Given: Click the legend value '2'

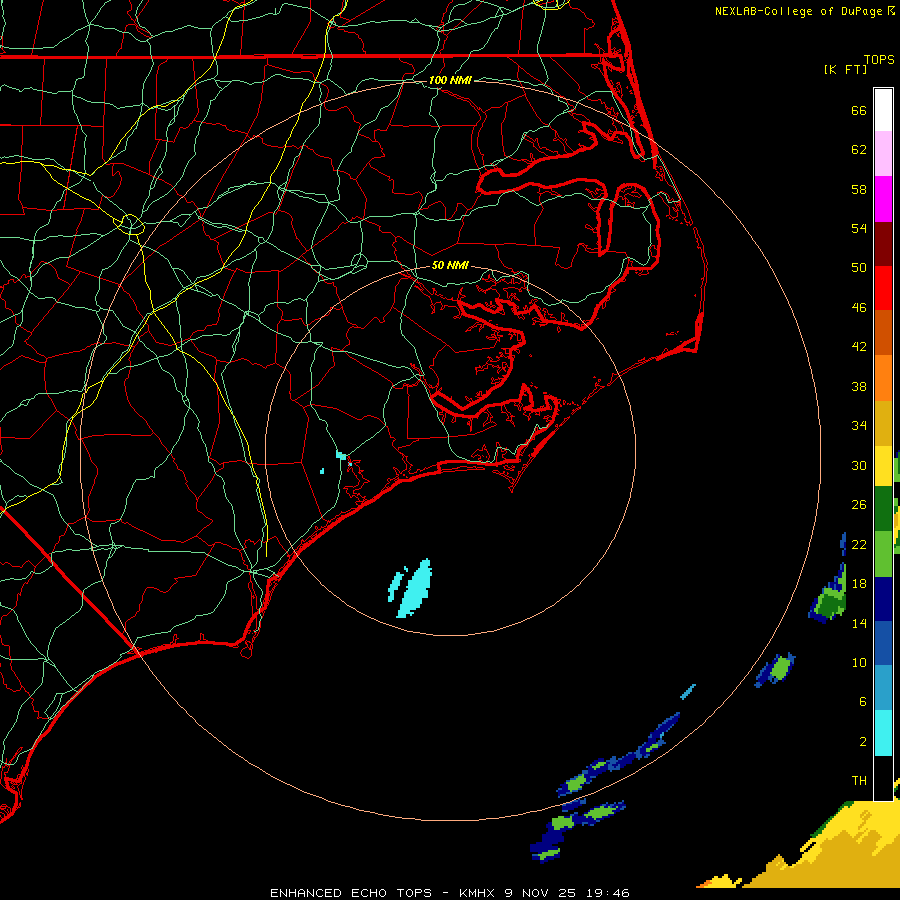Looking at the screenshot, I should (x=863, y=742).
